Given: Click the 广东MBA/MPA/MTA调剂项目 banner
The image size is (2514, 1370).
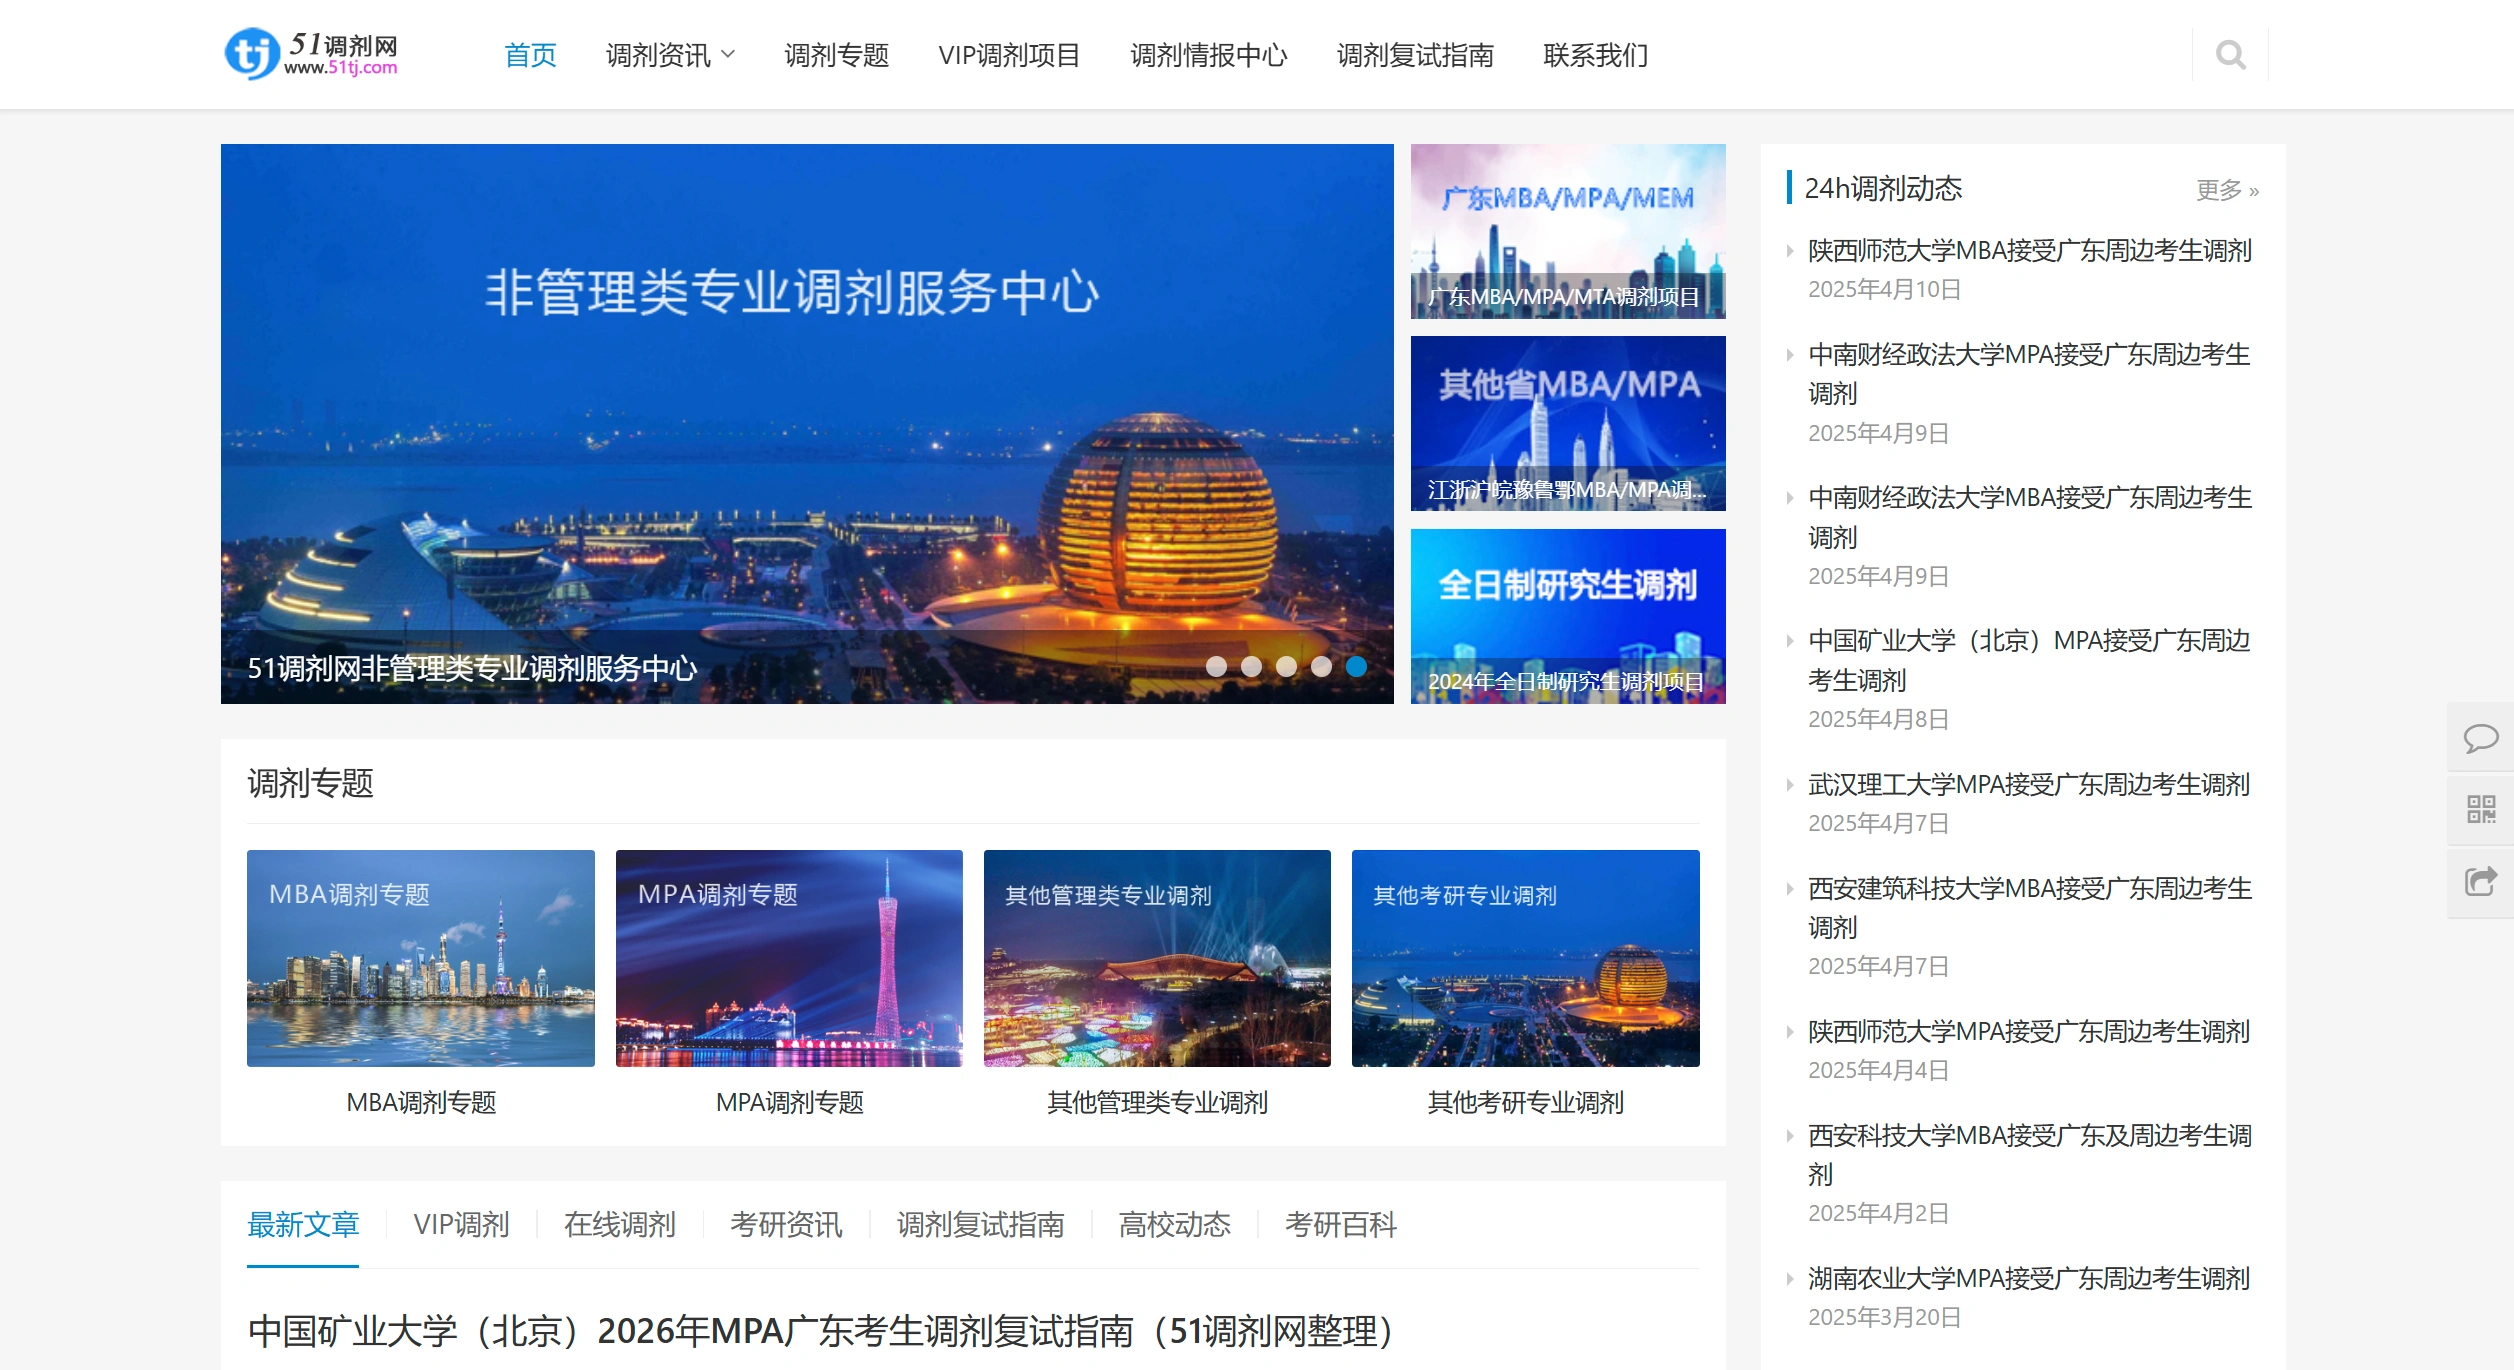Looking at the screenshot, I should point(1567,230).
